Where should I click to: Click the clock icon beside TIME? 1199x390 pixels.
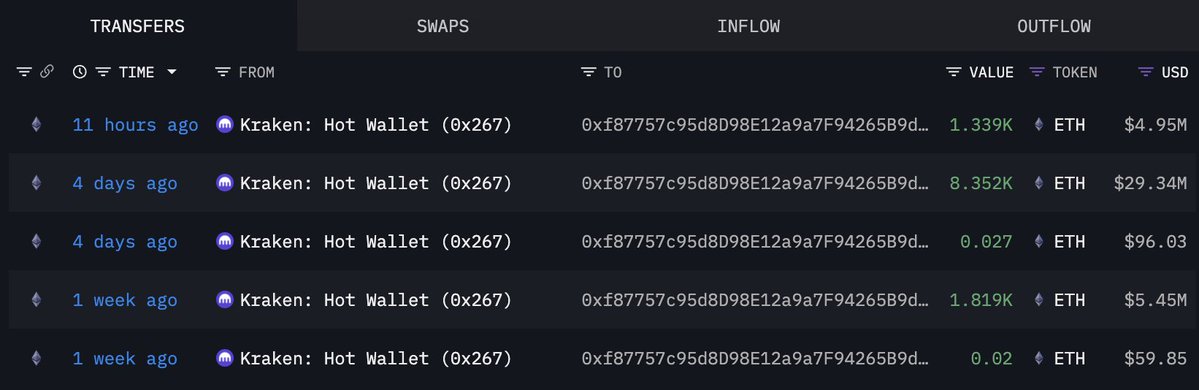[x=80, y=72]
